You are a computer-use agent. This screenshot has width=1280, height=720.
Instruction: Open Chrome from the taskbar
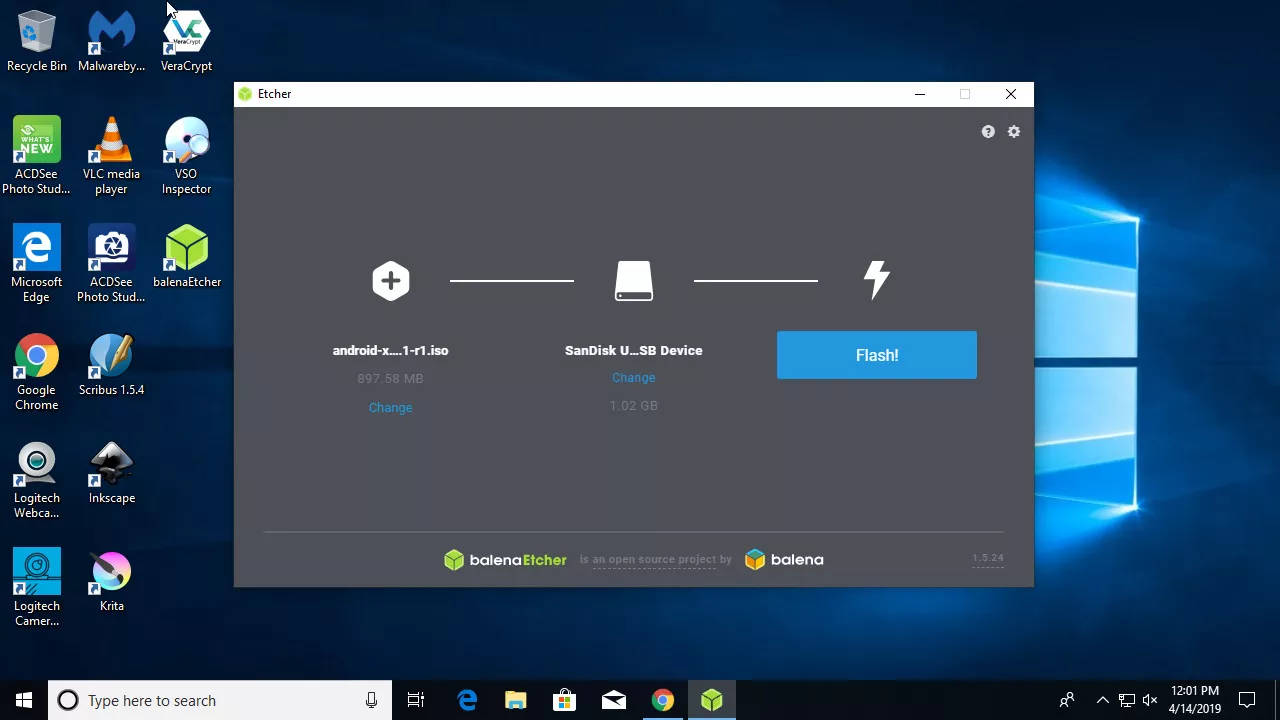click(662, 700)
